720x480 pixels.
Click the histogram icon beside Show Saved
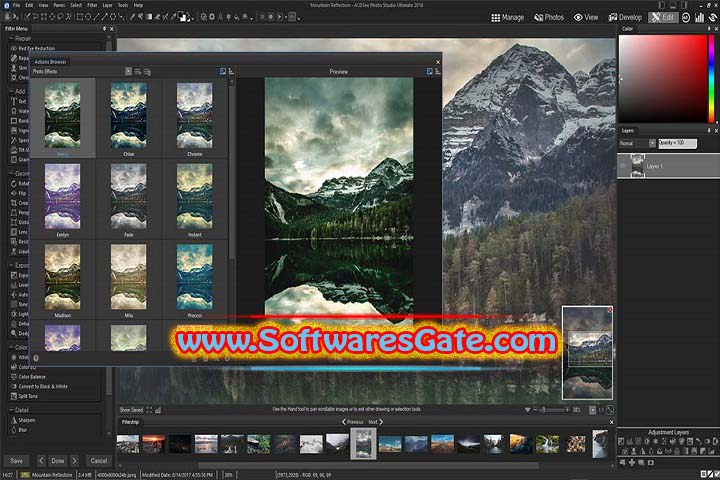click(x=158, y=410)
